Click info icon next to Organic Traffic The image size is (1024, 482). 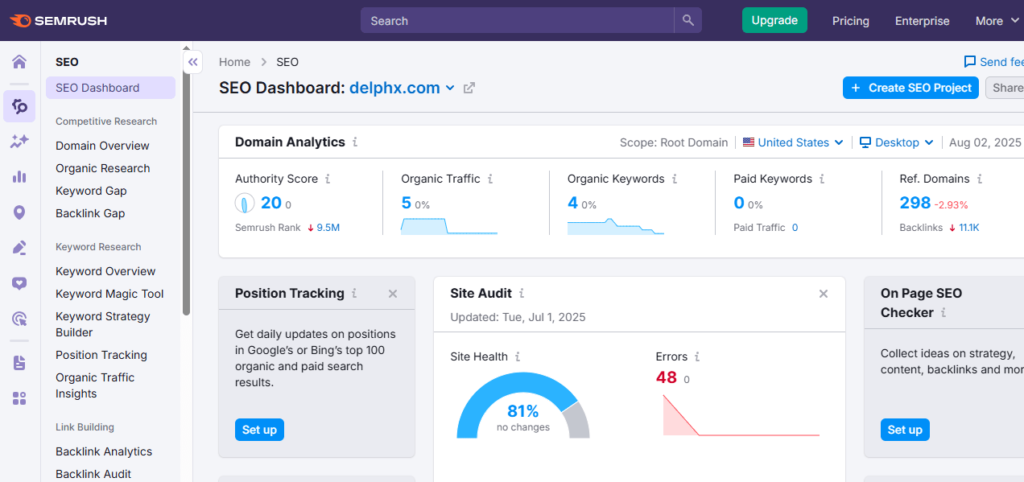coord(490,179)
